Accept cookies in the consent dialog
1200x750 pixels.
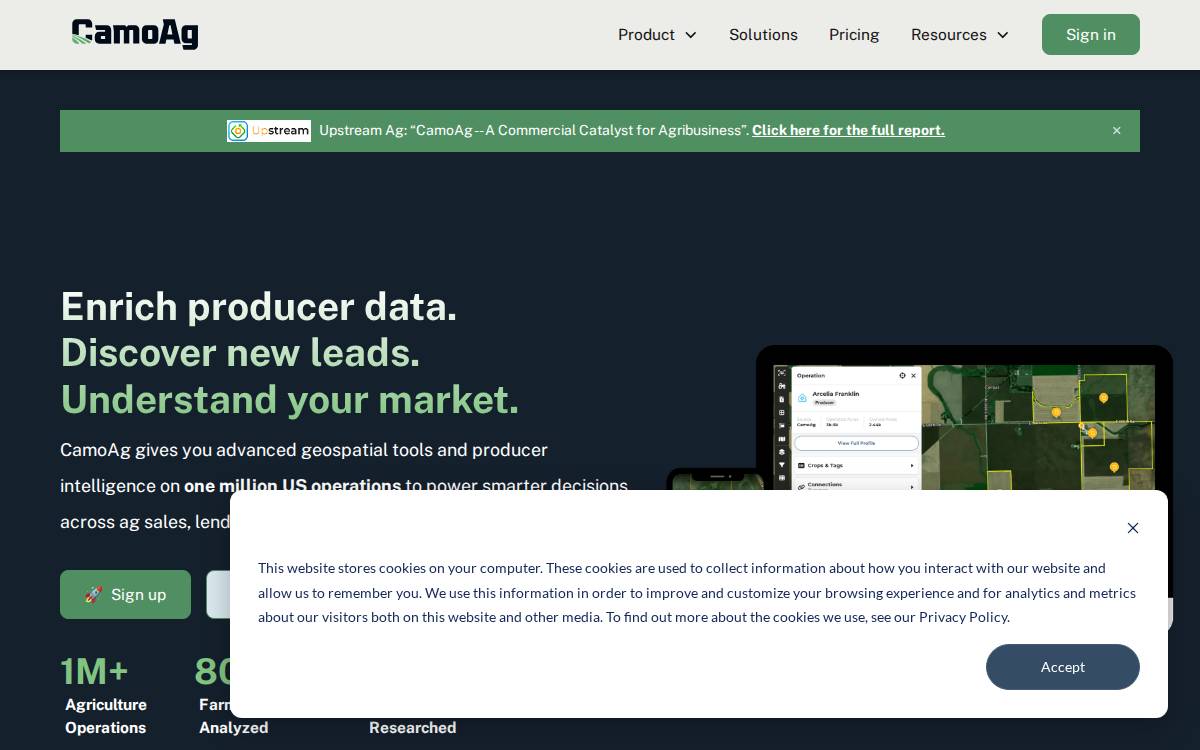1062,667
